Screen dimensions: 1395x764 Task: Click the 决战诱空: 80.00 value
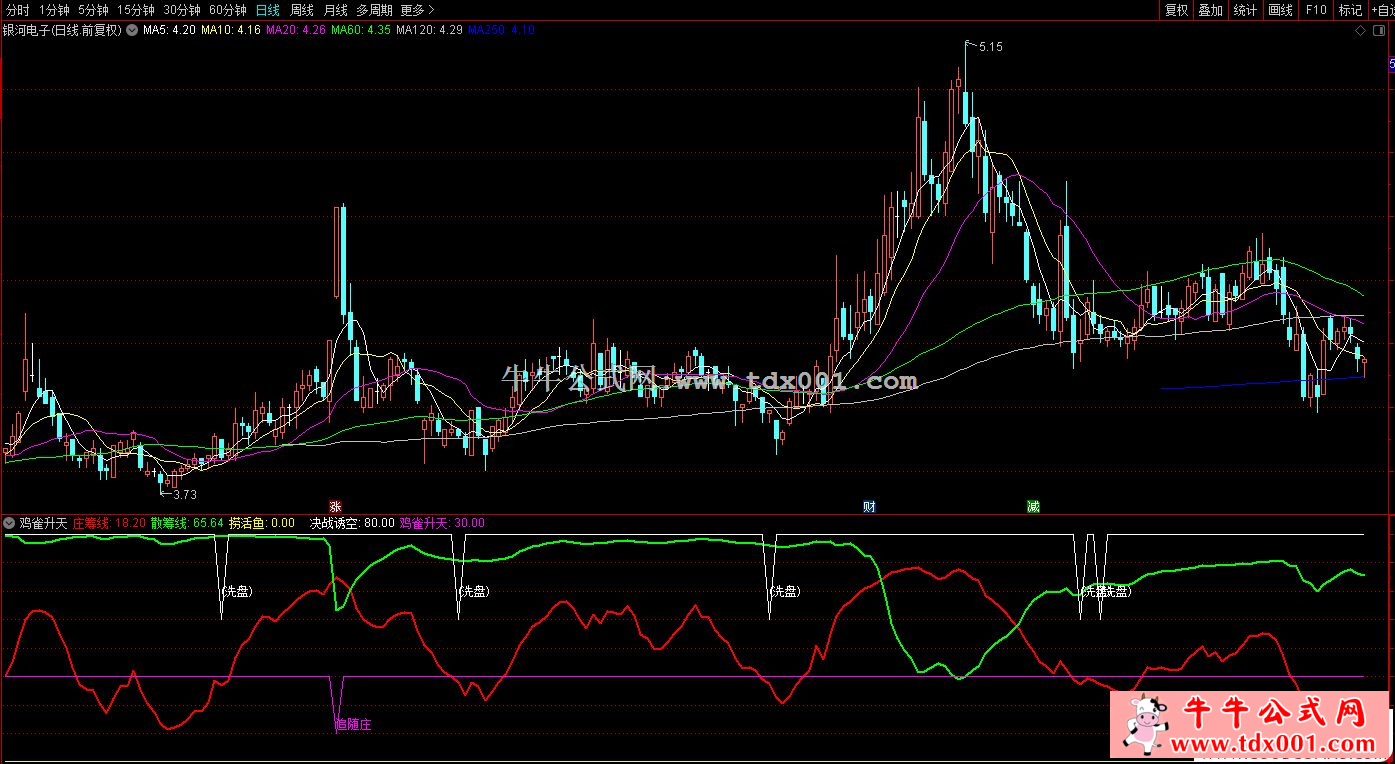351,522
